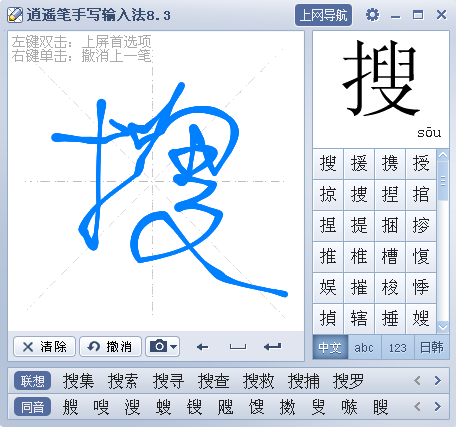Select candidate character 携
Viewport: 456px width, 427px height.
390,164
